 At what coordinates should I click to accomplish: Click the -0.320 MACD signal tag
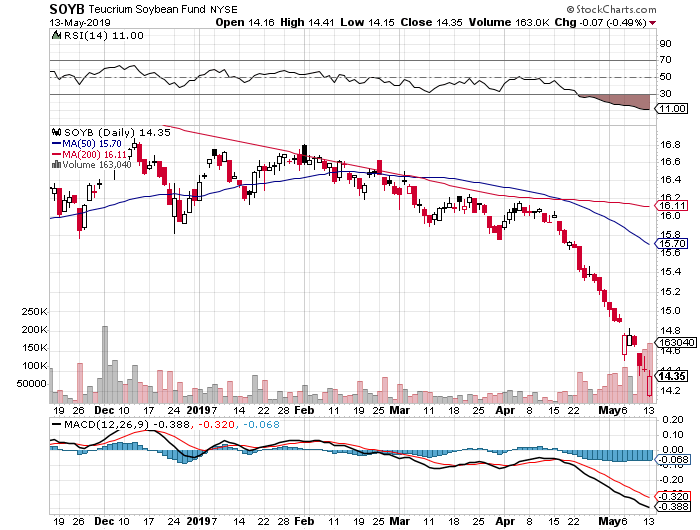click(x=673, y=497)
